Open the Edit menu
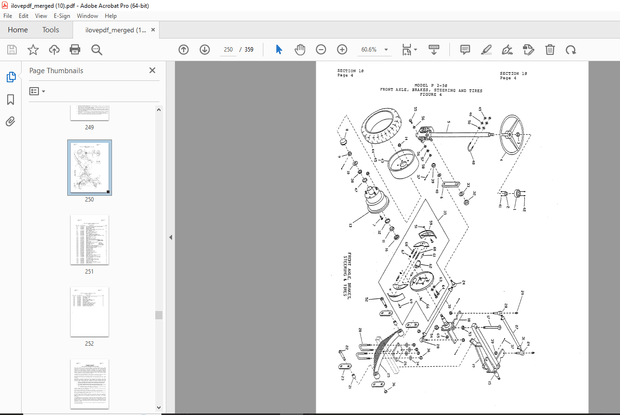 pos(23,16)
